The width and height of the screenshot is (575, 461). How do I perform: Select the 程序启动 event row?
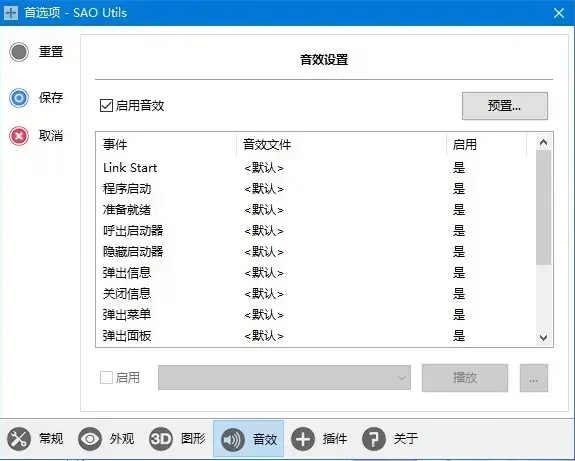point(316,189)
